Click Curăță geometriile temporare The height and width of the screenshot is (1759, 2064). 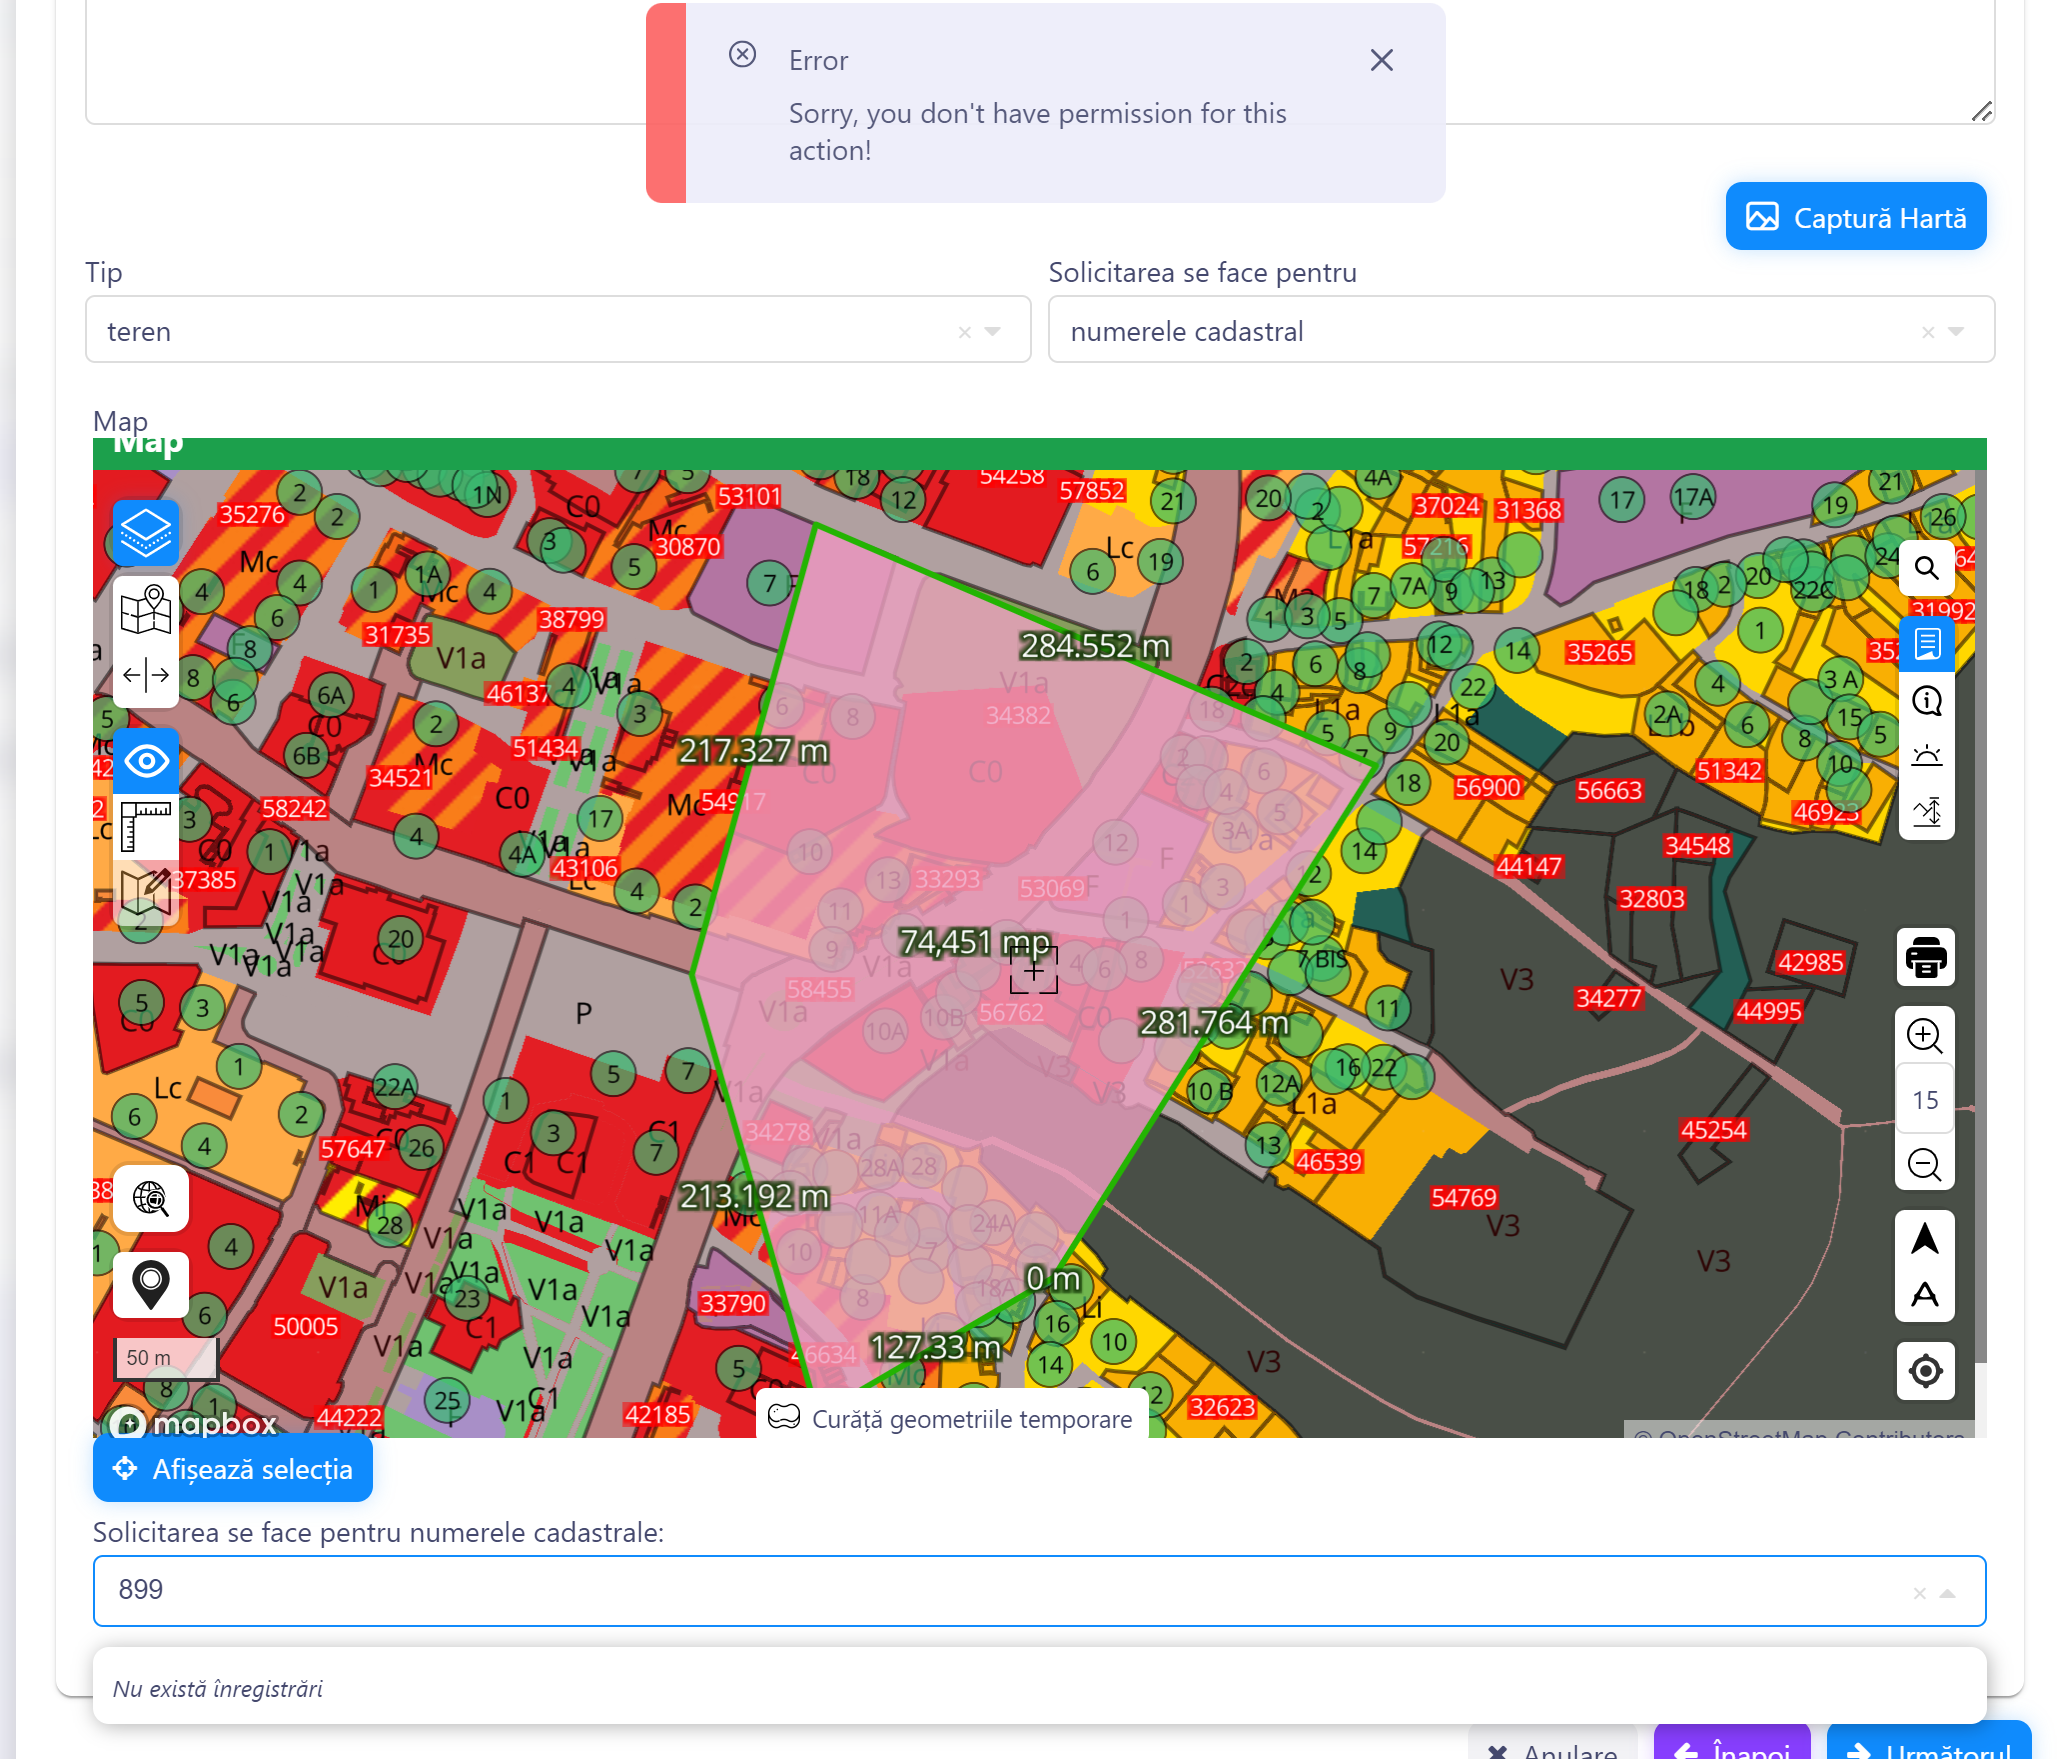click(952, 1418)
